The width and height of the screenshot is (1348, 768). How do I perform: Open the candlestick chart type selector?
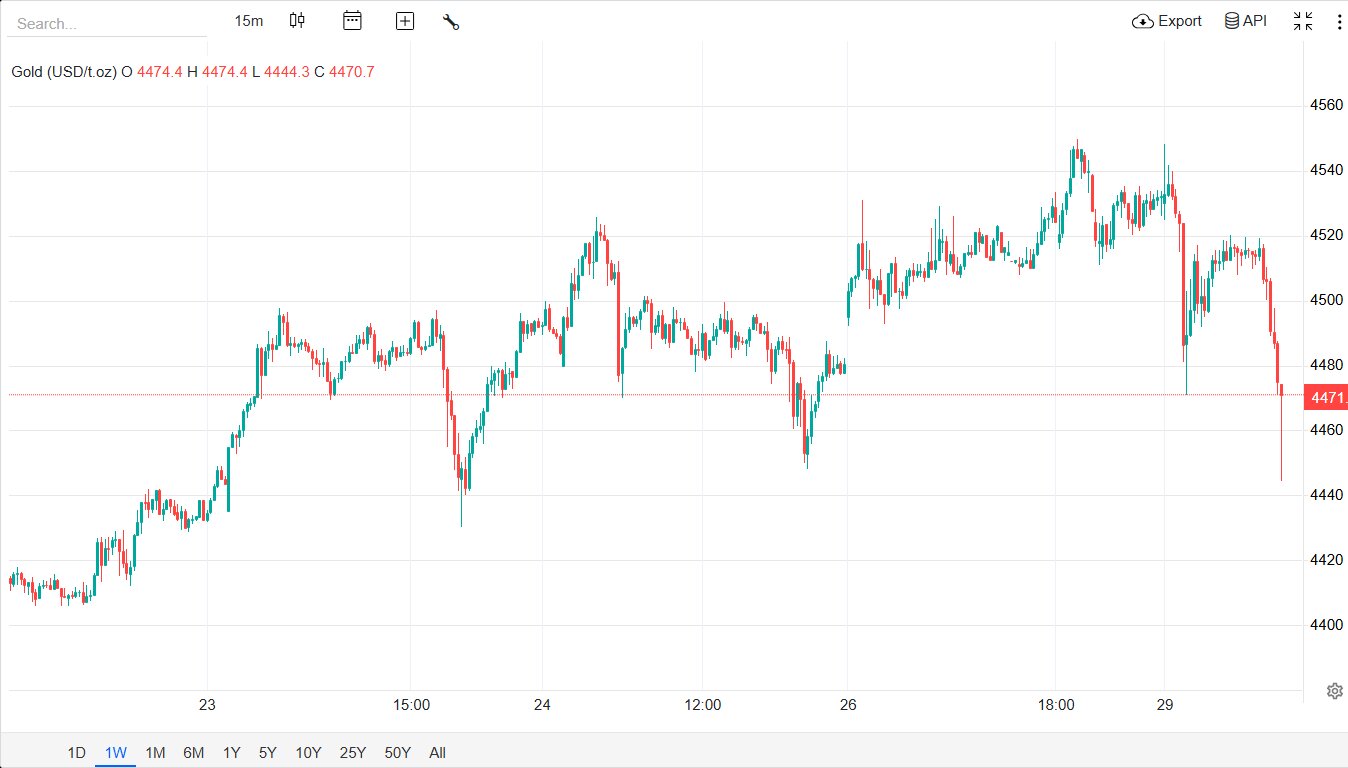click(297, 21)
